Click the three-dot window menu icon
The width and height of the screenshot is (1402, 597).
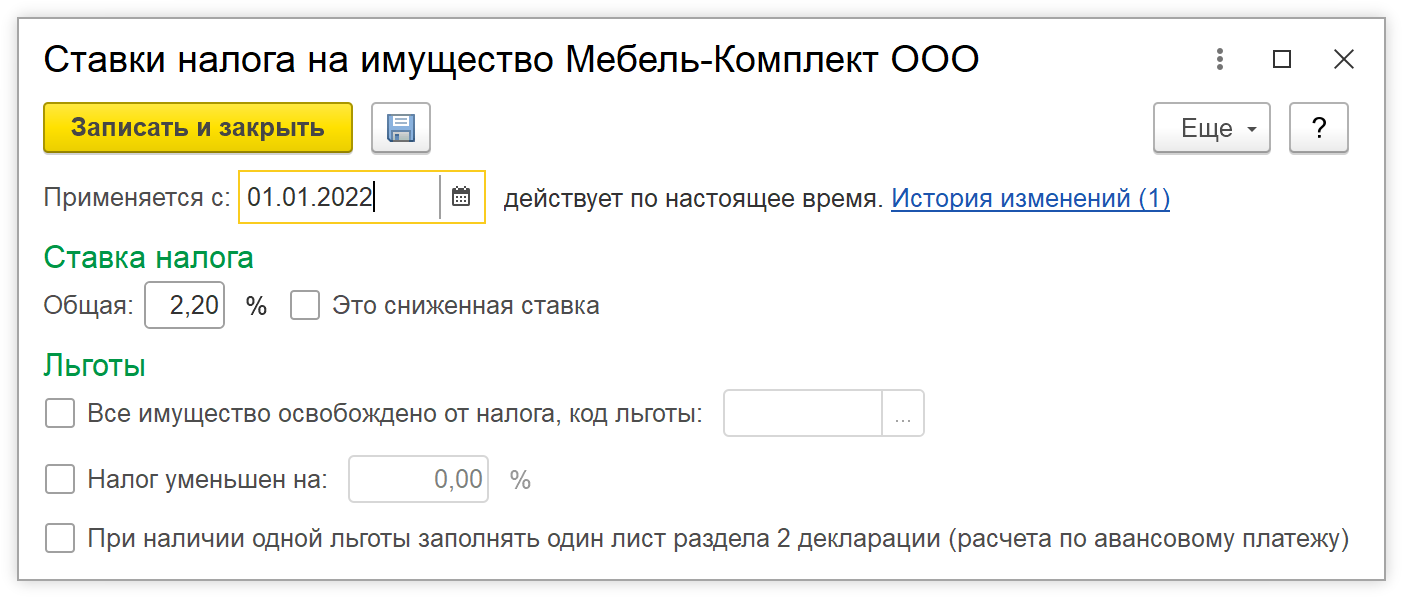[1220, 60]
